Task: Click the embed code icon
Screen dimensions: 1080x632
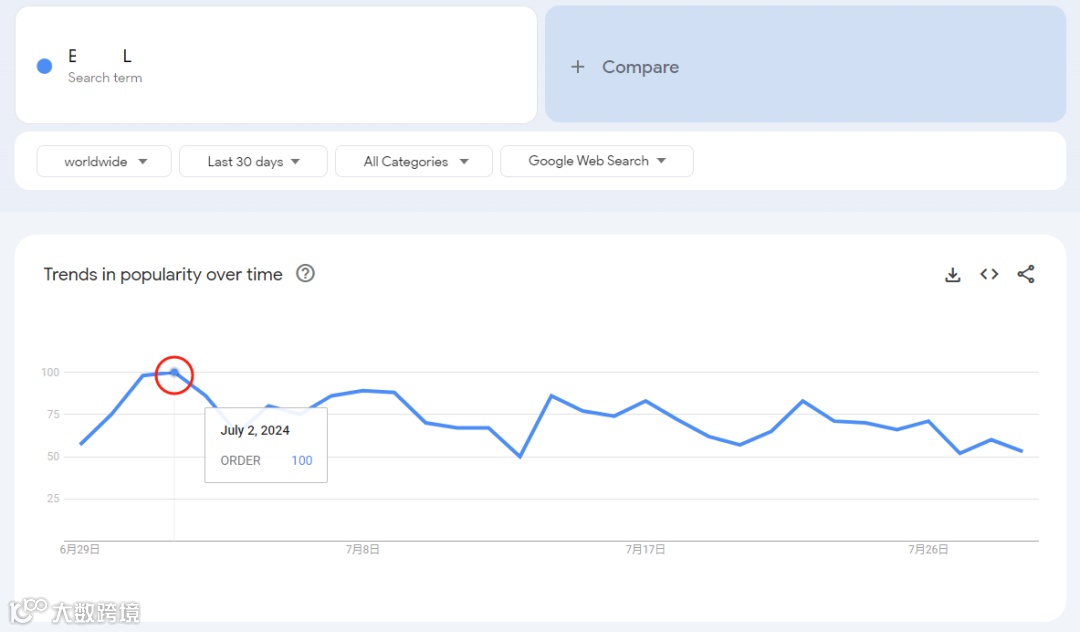Action: (989, 275)
